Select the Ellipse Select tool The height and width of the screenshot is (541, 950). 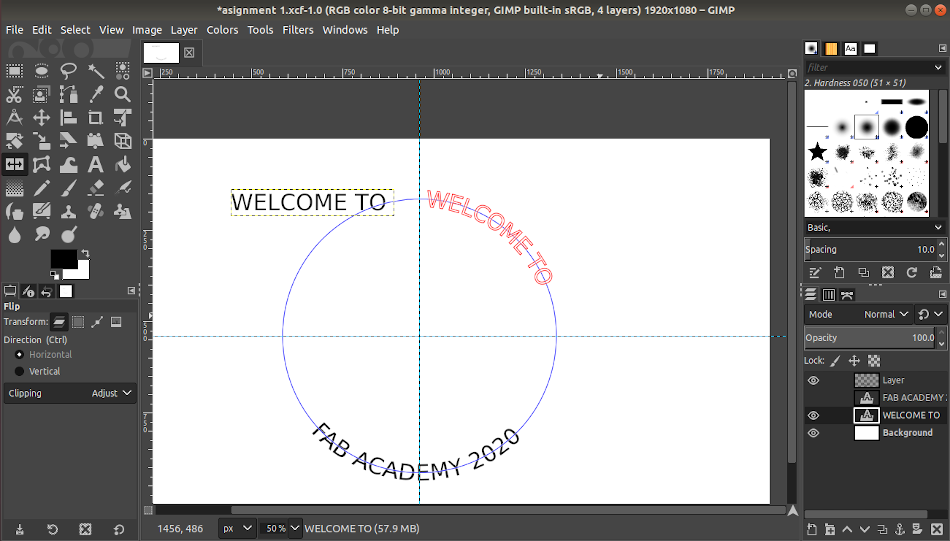click(x=41, y=71)
